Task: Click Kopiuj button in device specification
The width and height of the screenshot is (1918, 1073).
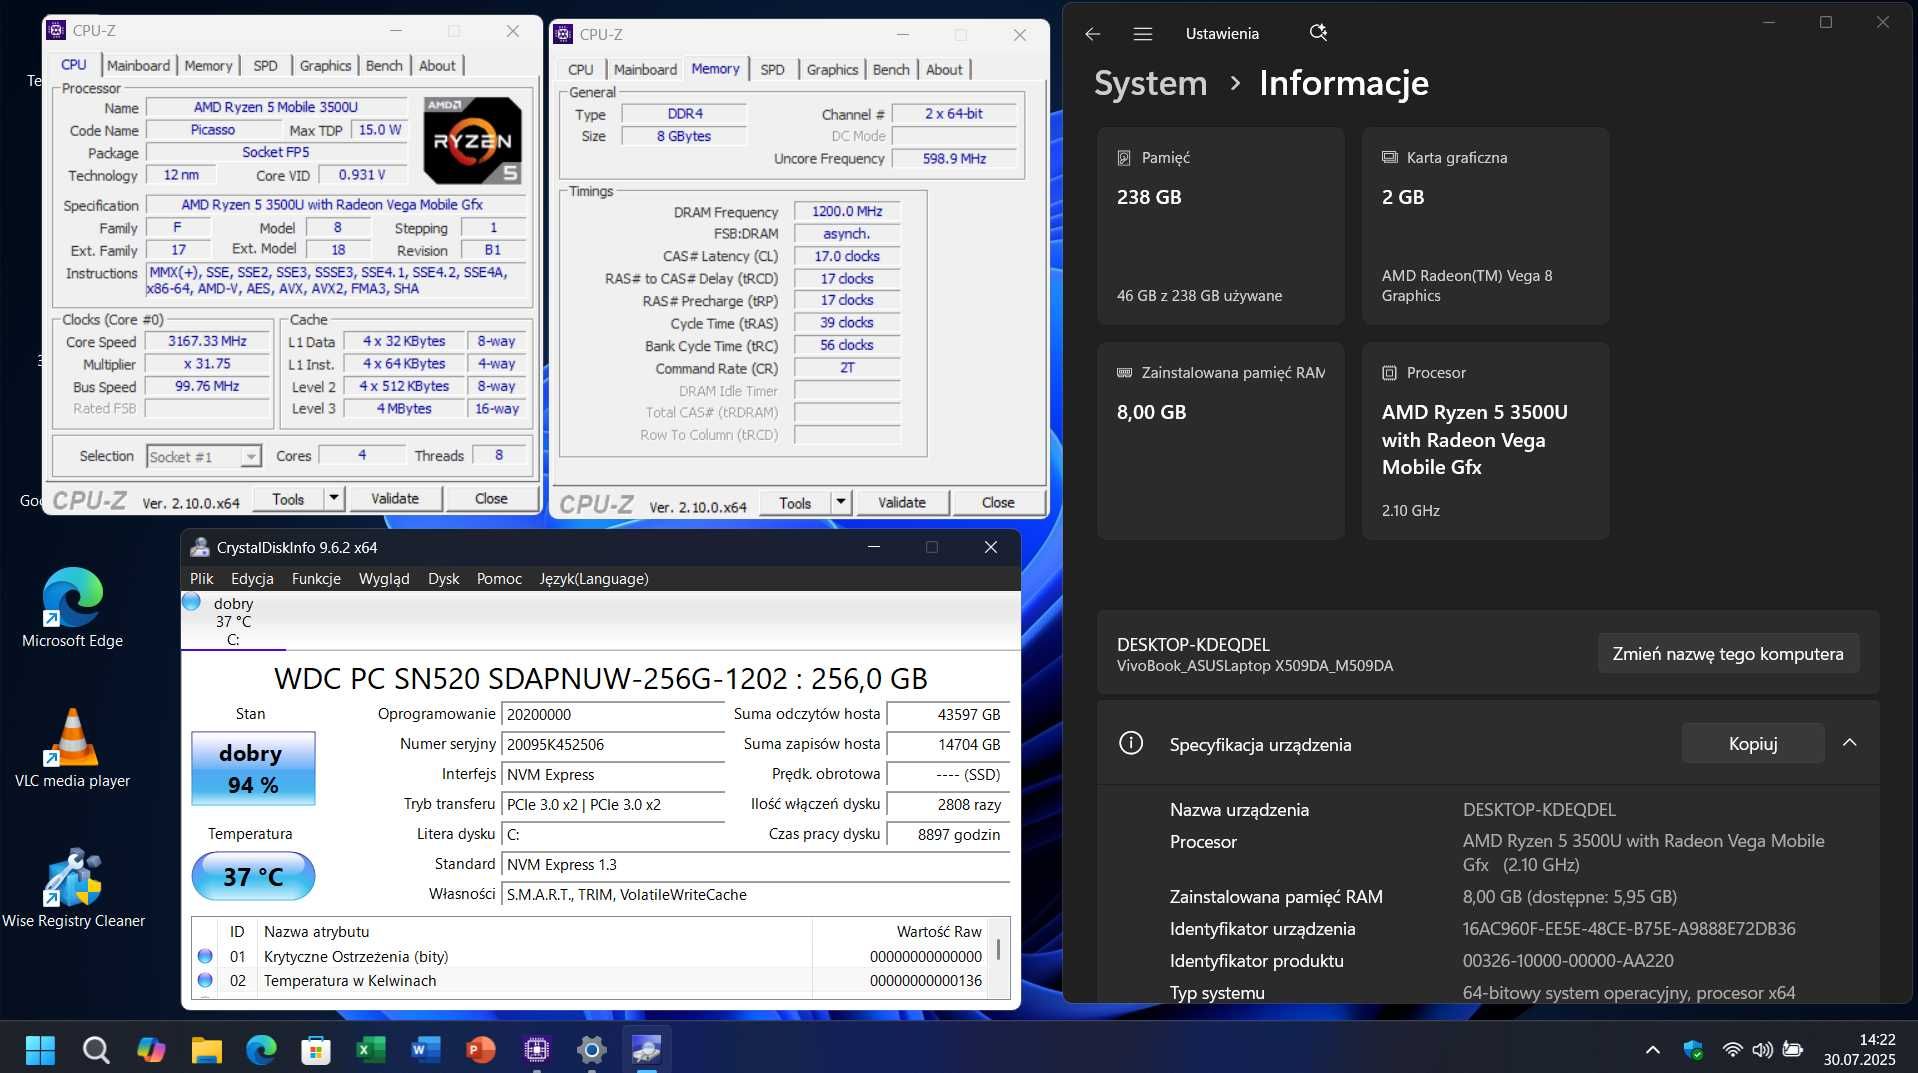Action: click(x=1753, y=743)
